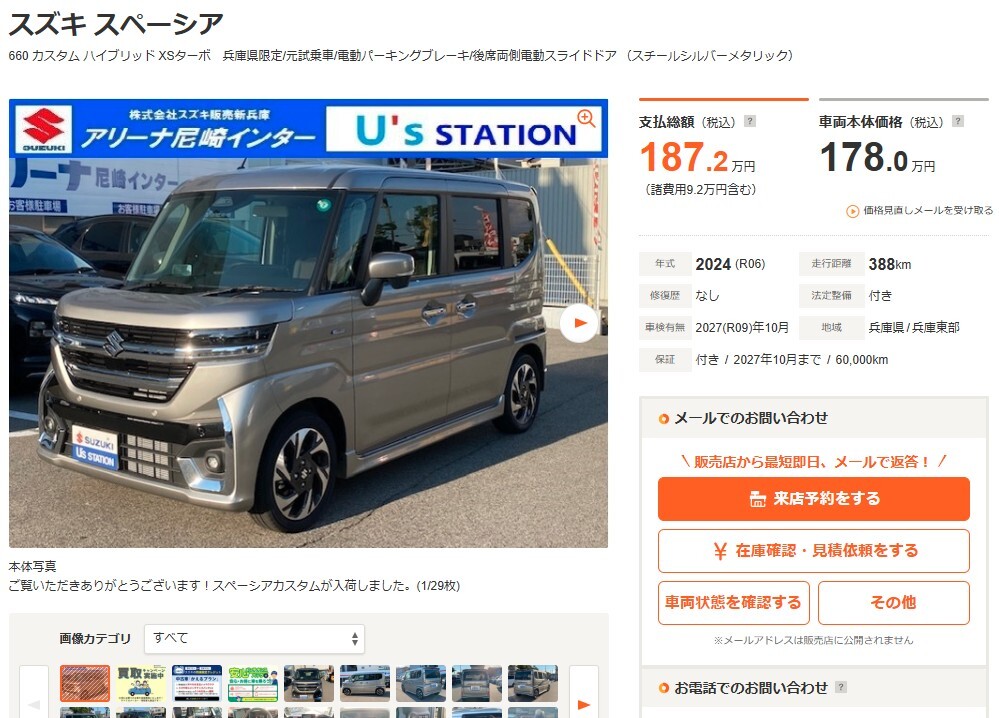Image resolution: width=999 pixels, height=718 pixels.
Task: Select the last car thumbnail in top row
Action: coord(533,684)
